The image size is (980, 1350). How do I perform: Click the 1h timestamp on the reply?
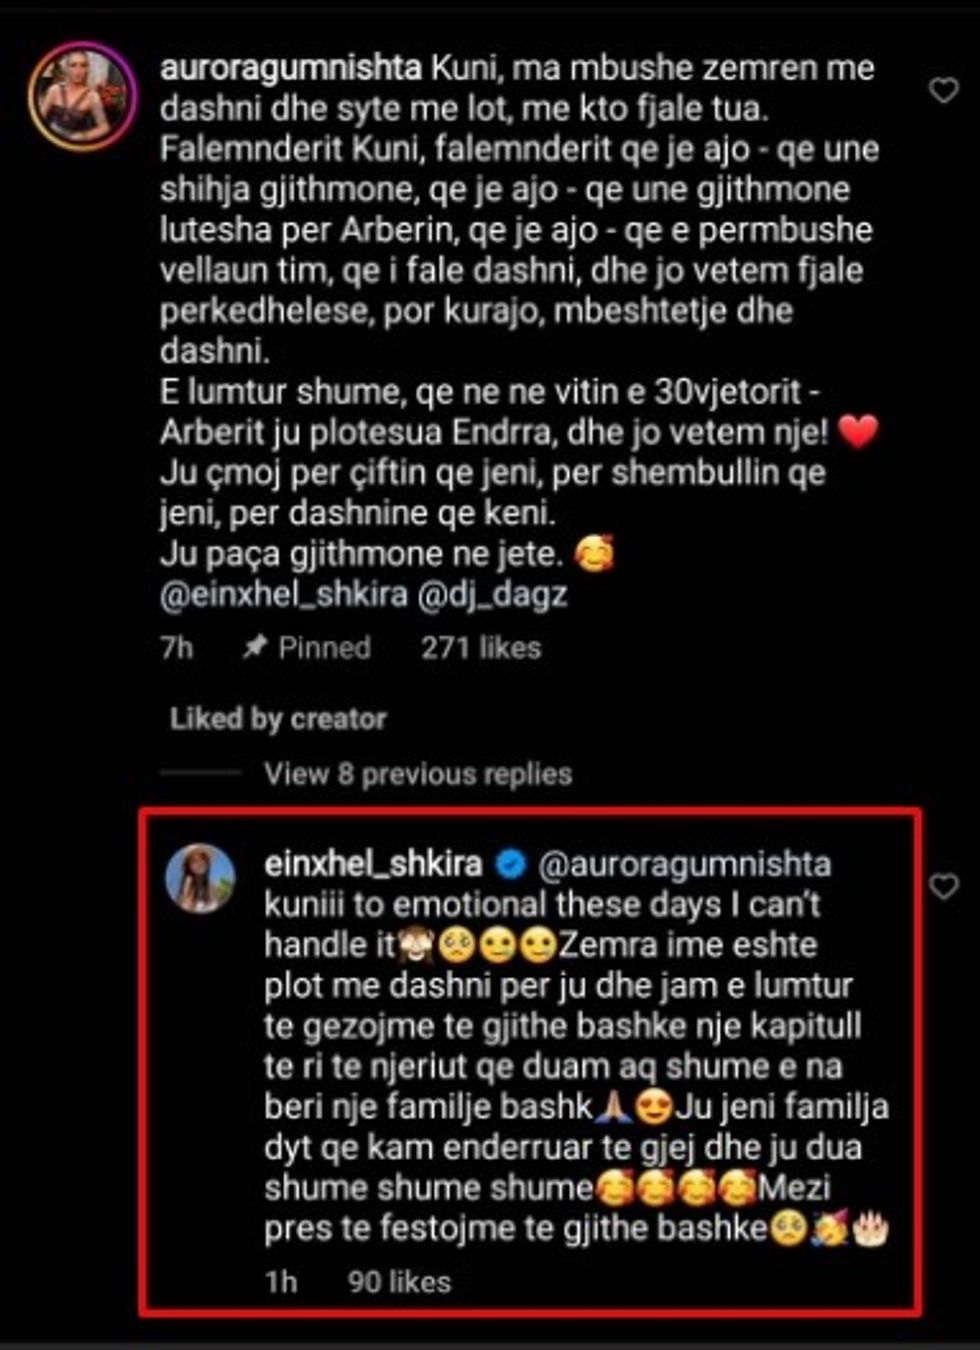(281, 1282)
